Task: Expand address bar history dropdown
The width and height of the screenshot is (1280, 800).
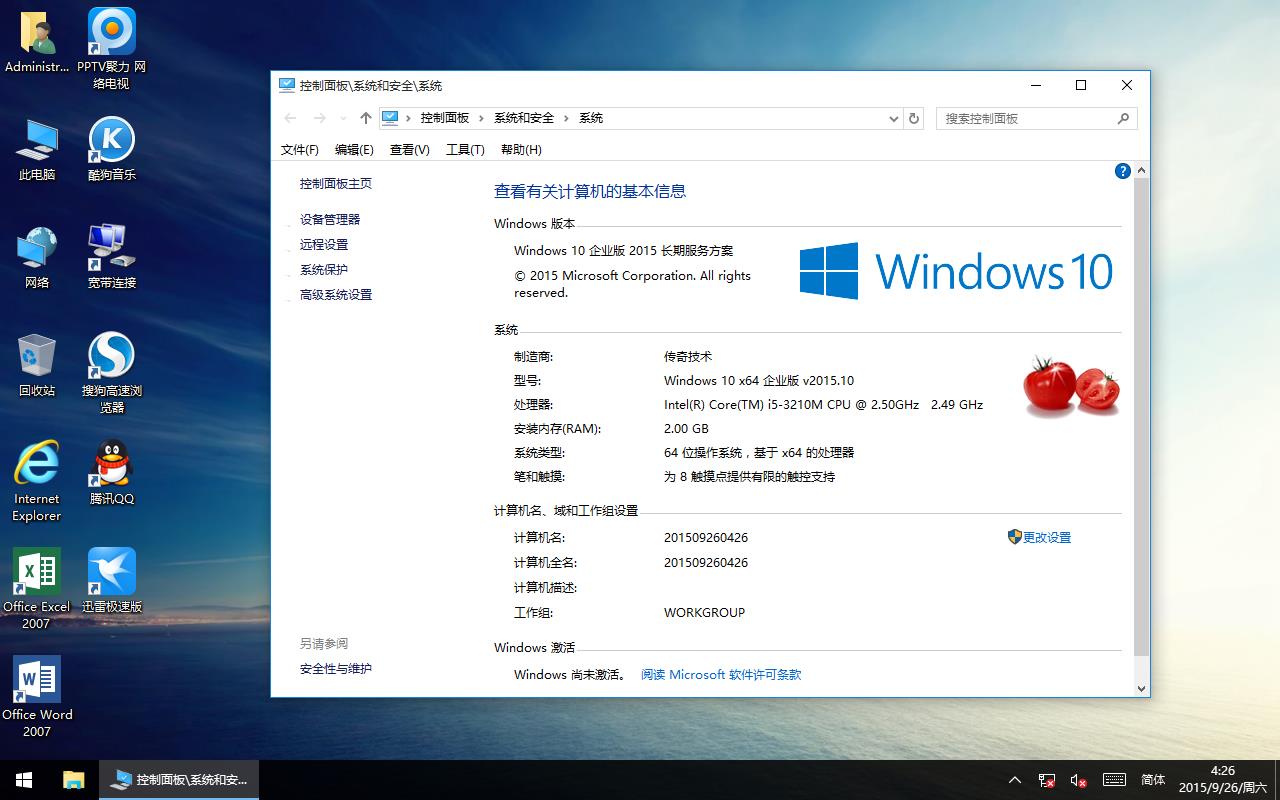Action: [x=894, y=118]
